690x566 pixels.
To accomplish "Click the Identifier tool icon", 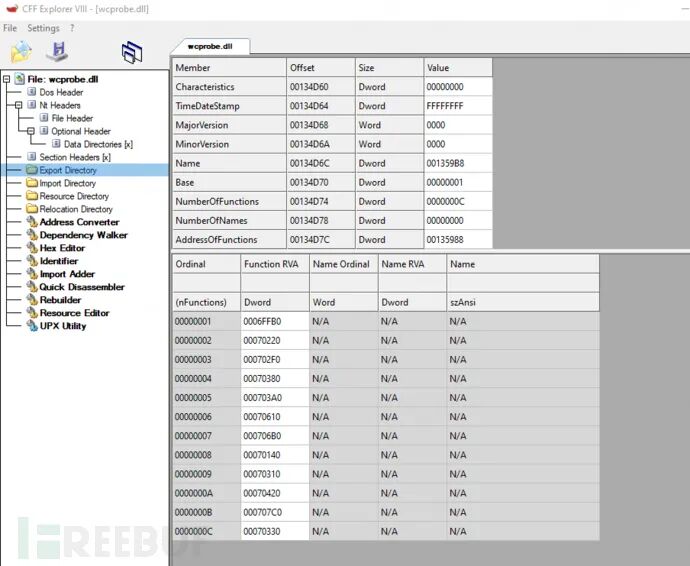I will point(32,261).
